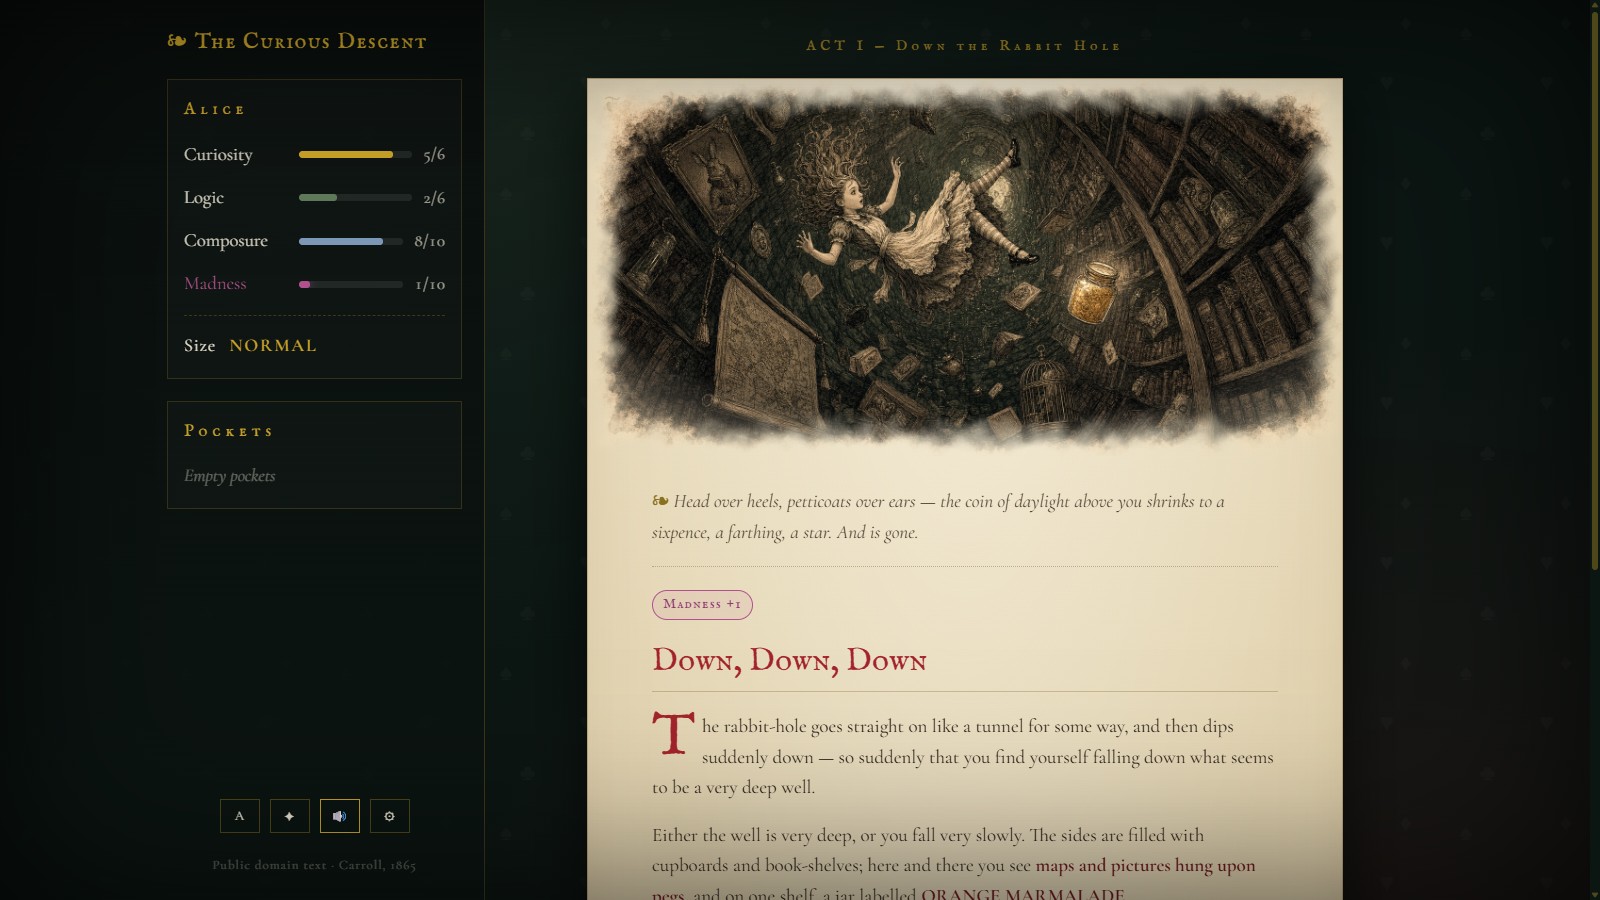Open settings with the gear button
Screen dimensions: 1600x900
point(389,816)
